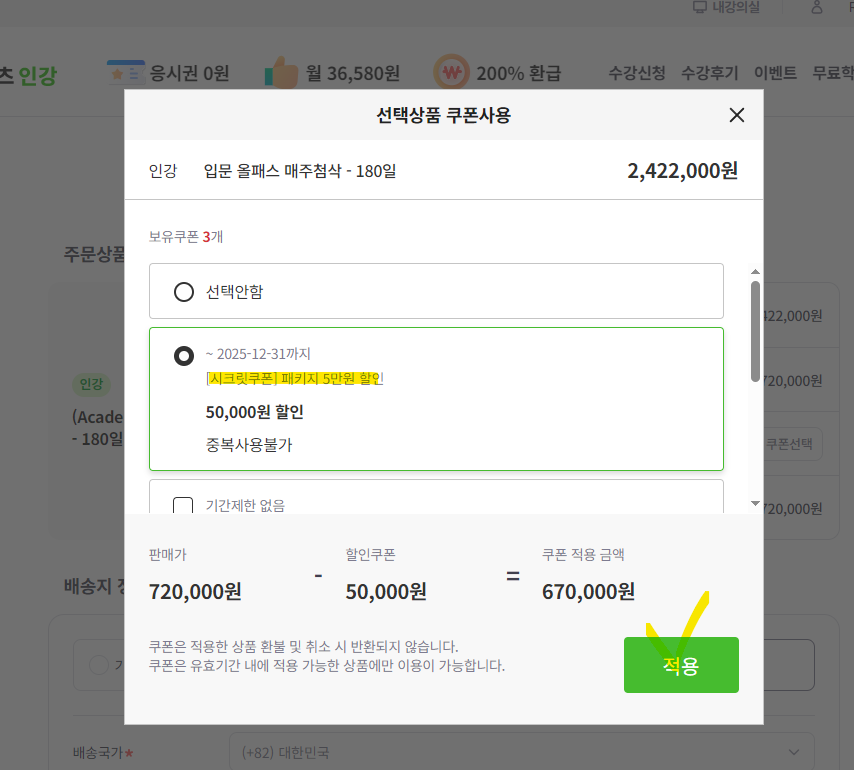Click the 인강 logo text
The width and height of the screenshot is (854, 770).
click(38, 74)
